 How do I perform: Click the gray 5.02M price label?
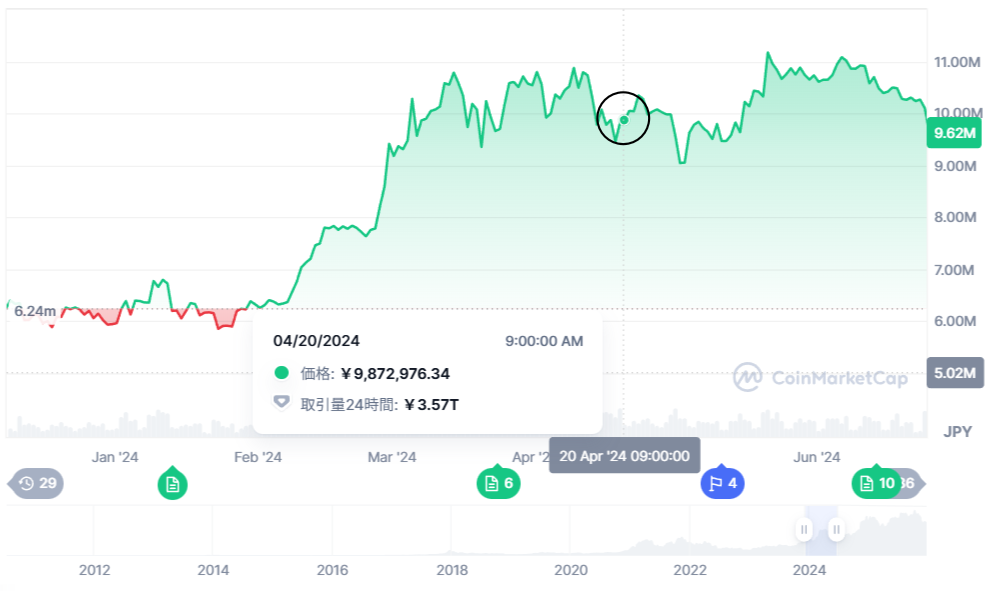[x=954, y=373]
